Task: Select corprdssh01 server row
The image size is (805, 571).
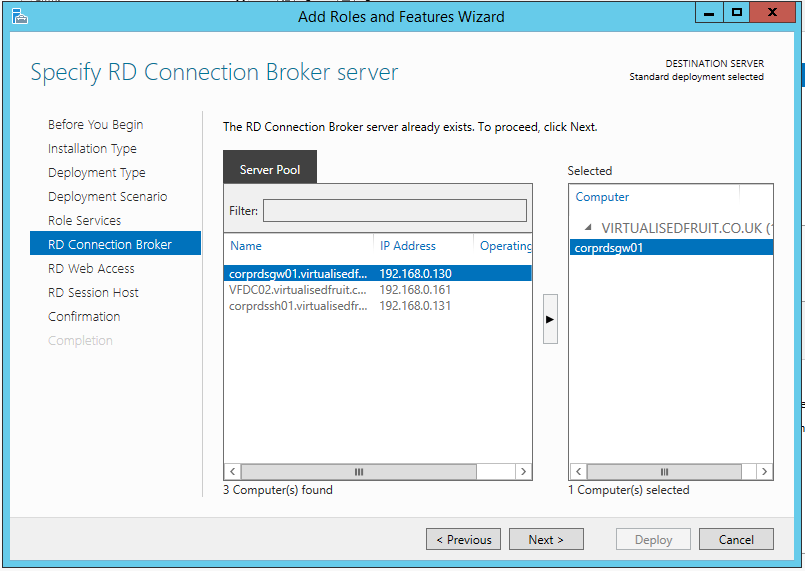Action: pos(298,306)
